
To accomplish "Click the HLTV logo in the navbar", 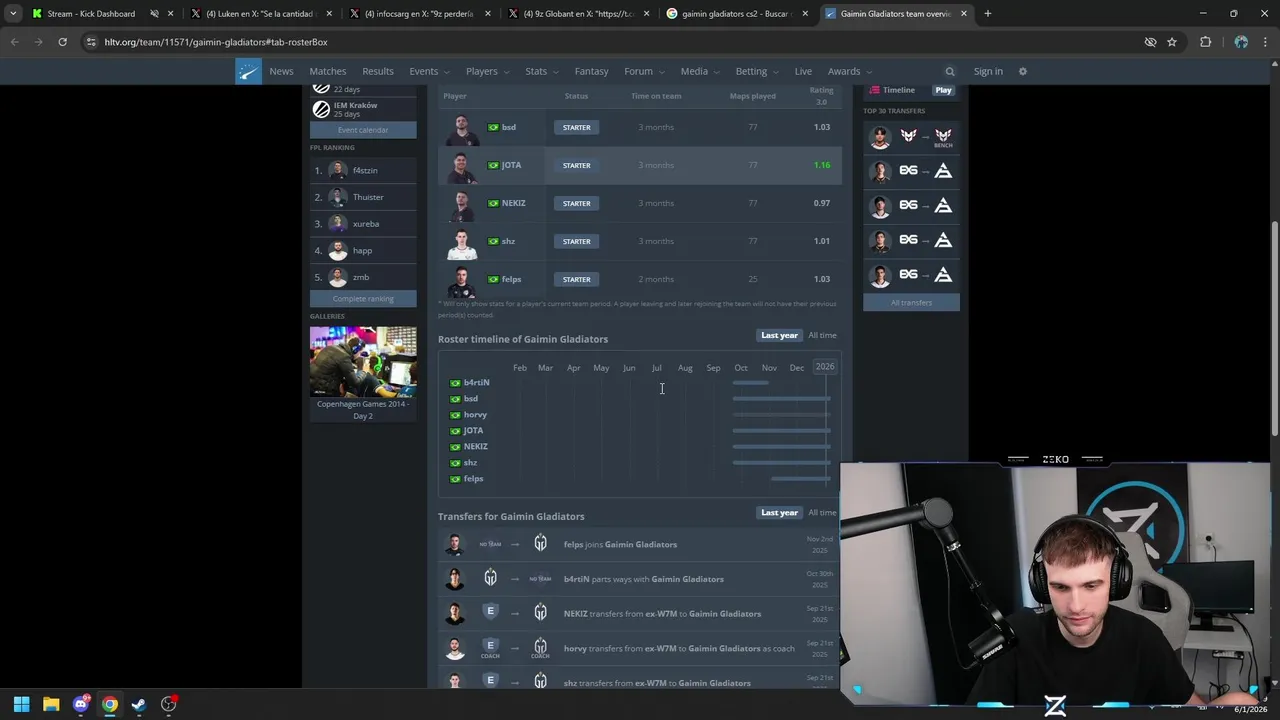I will click(x=248, y=71).
